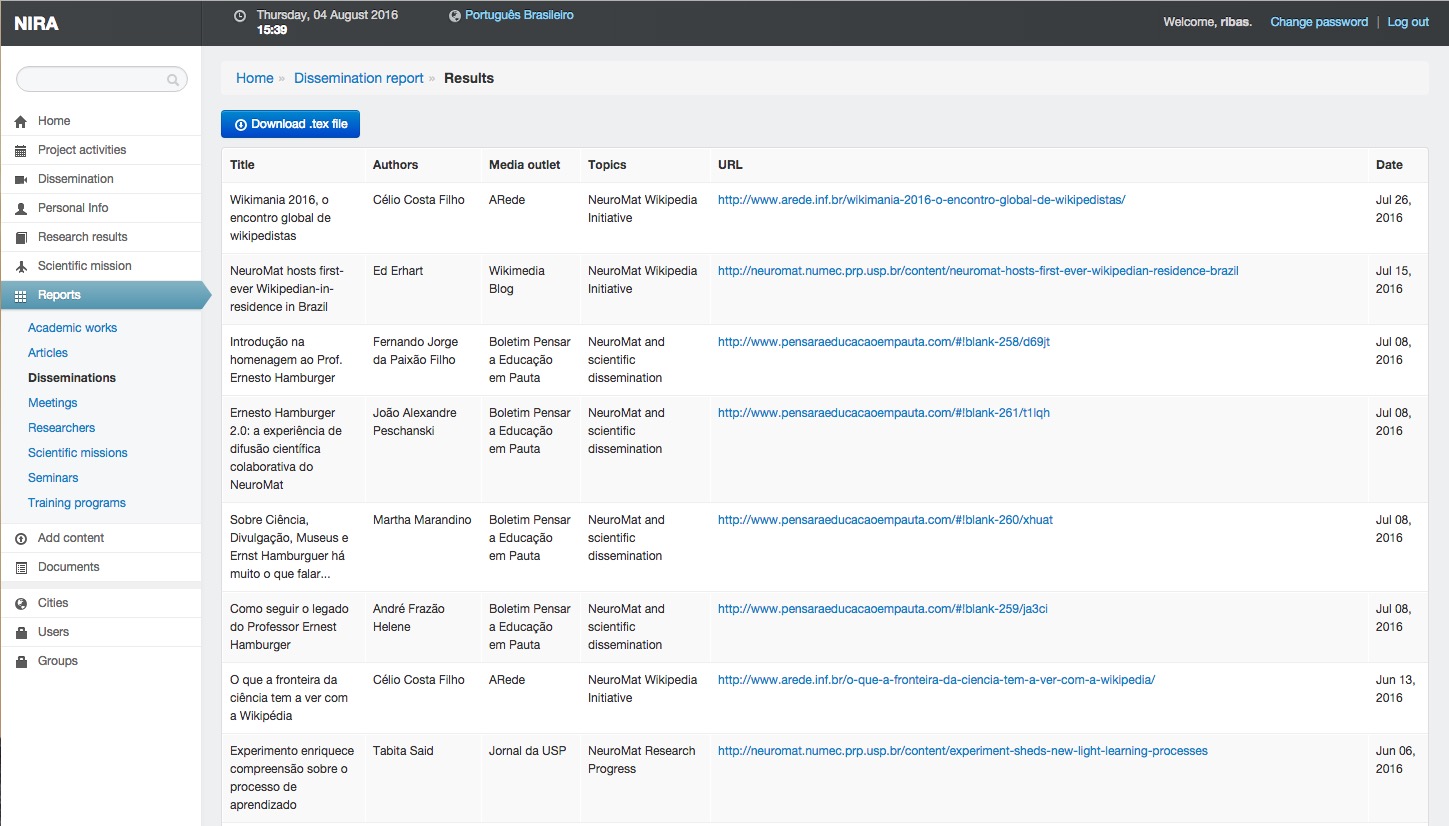Select the Reports sidebar item
The height and width of the screenshot is (826, 1449).
click(100, 295)
